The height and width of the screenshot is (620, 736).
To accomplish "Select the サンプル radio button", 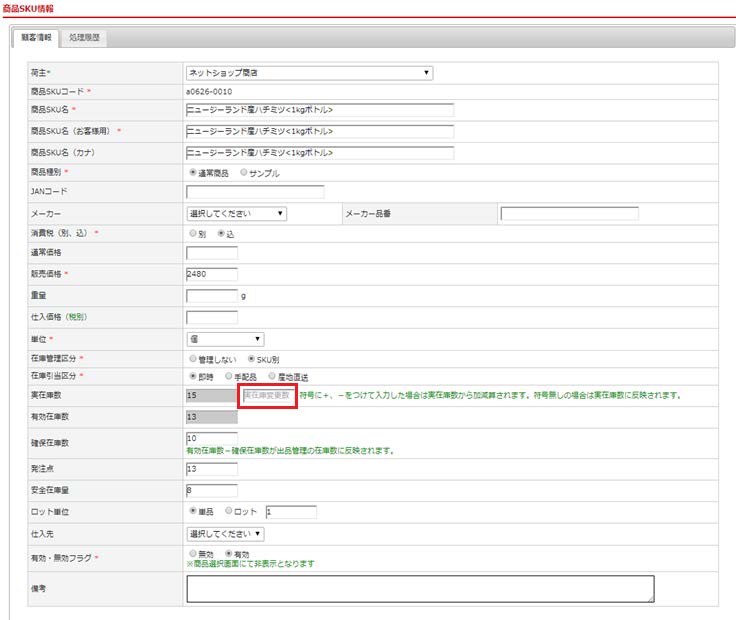I will pos(244,172).
